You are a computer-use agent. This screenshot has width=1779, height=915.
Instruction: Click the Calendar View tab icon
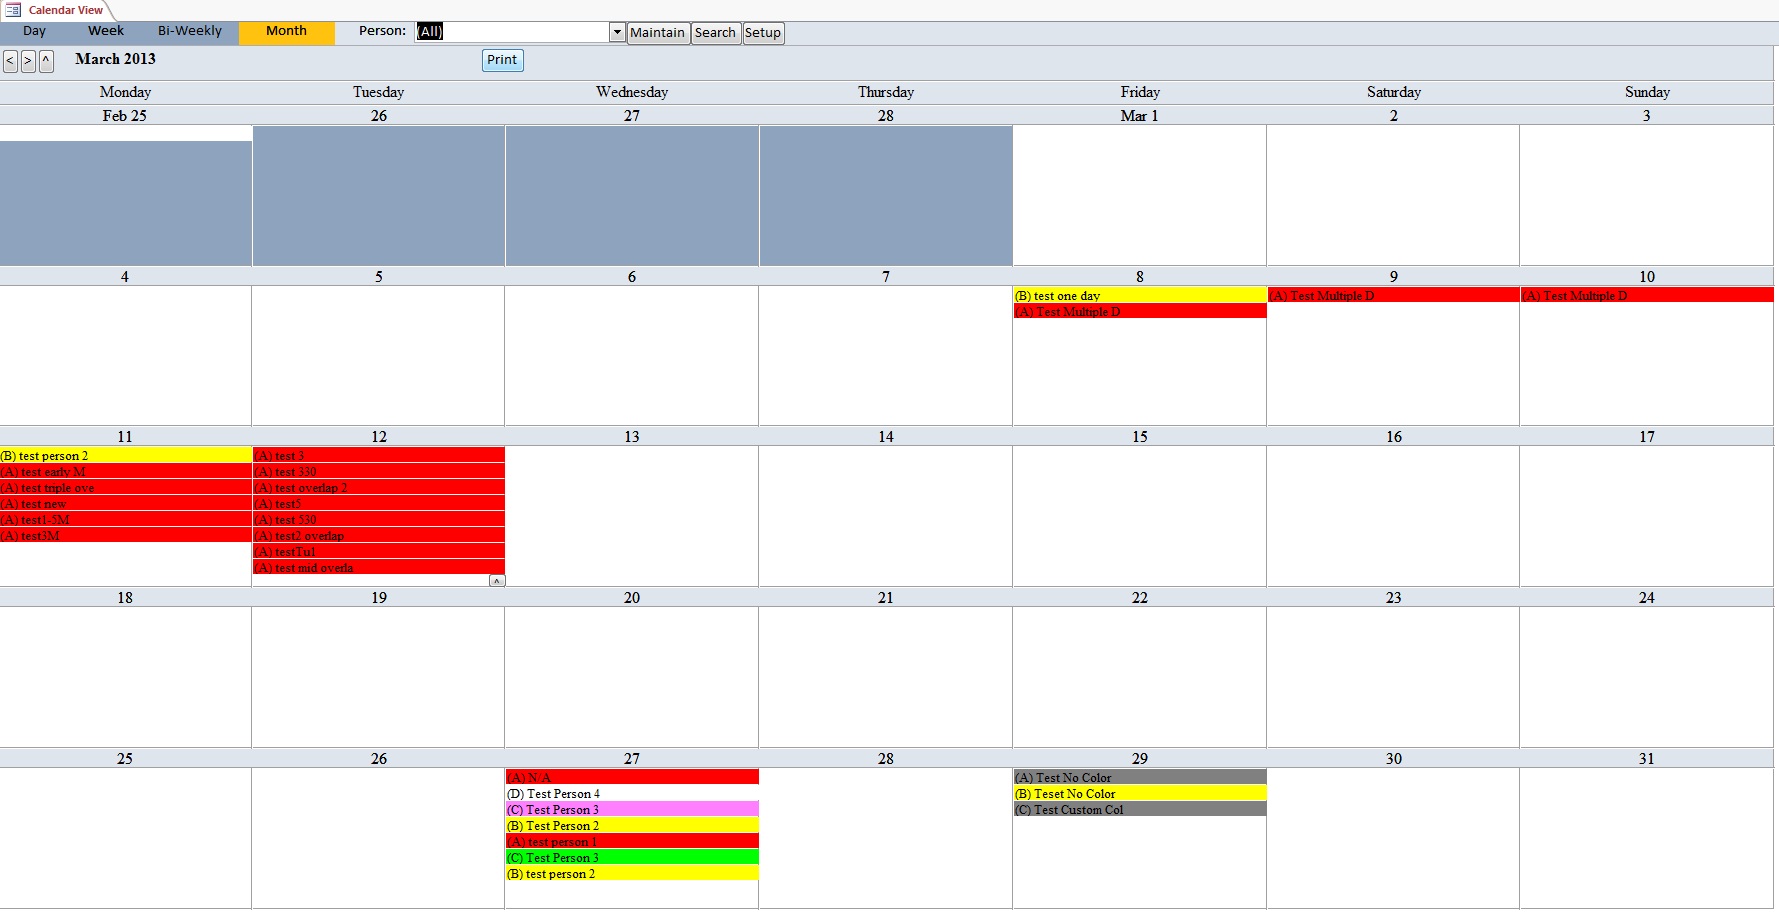tap(13, 9)
